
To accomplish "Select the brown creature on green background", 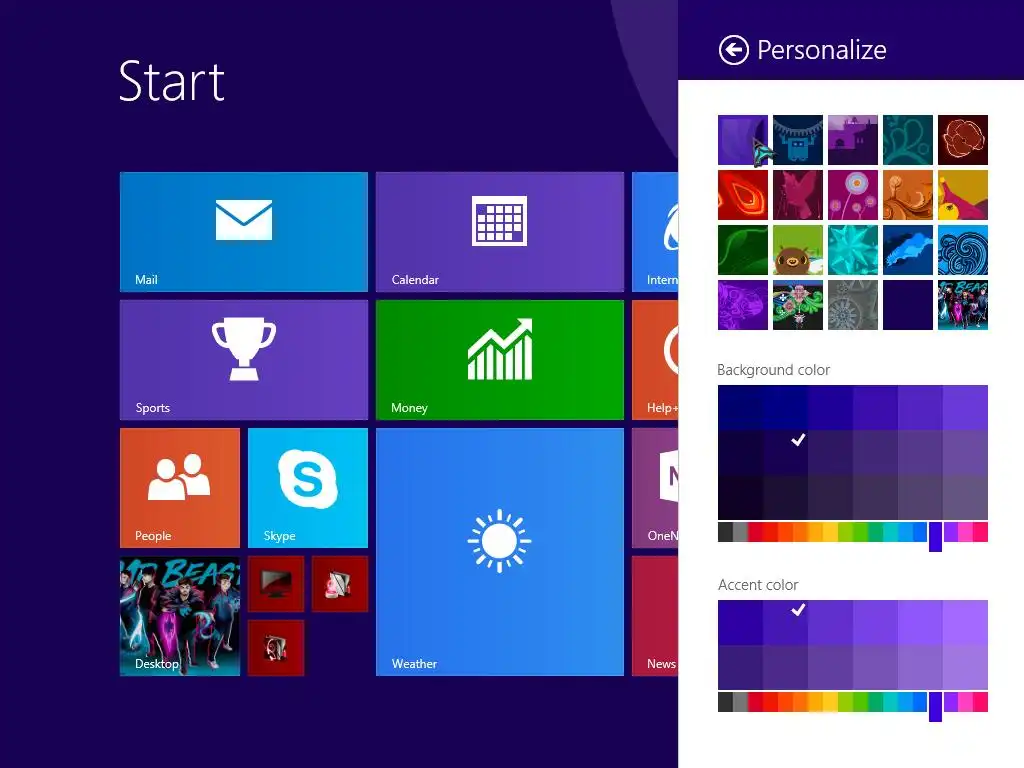I will pyautogui.click(x=797, y=250).
